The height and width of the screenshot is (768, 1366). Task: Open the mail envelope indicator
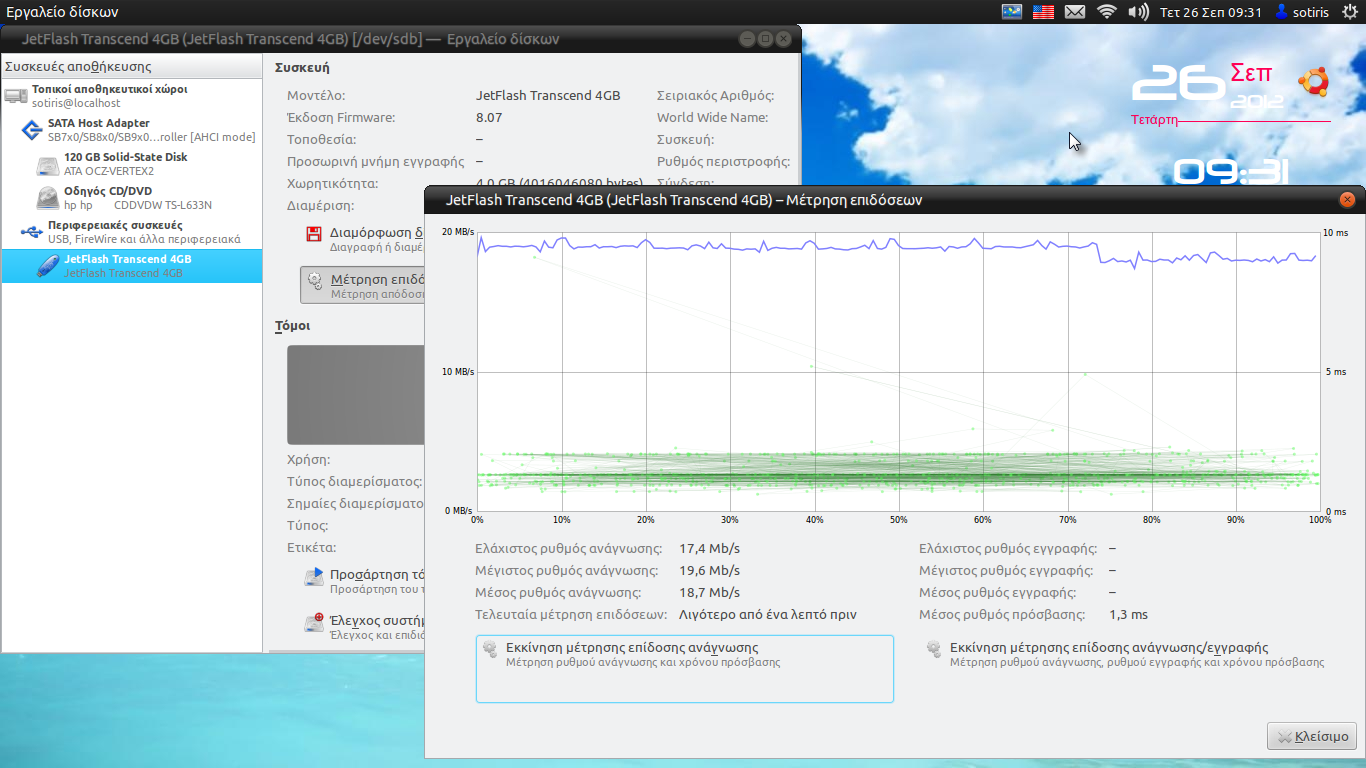point(1075,12)
